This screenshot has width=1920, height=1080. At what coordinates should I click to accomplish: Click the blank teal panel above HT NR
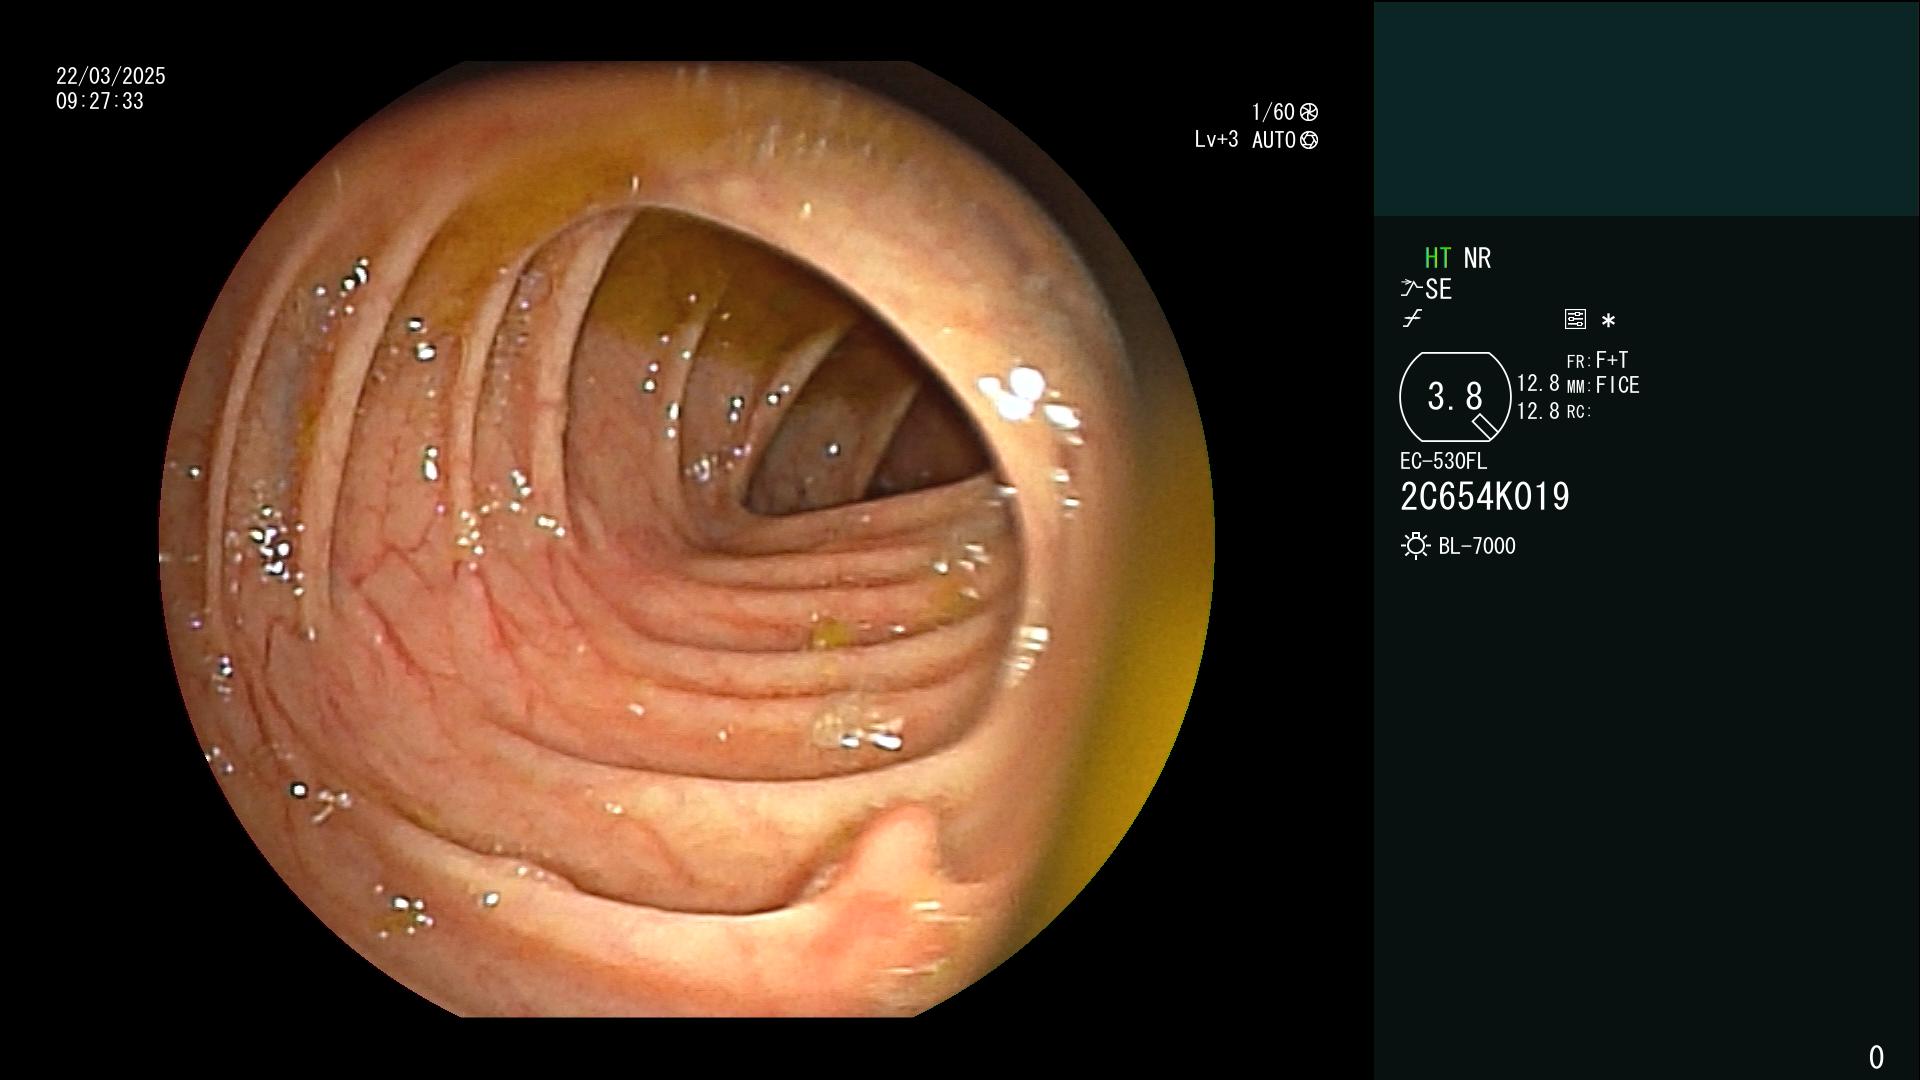coord(1646,109)
